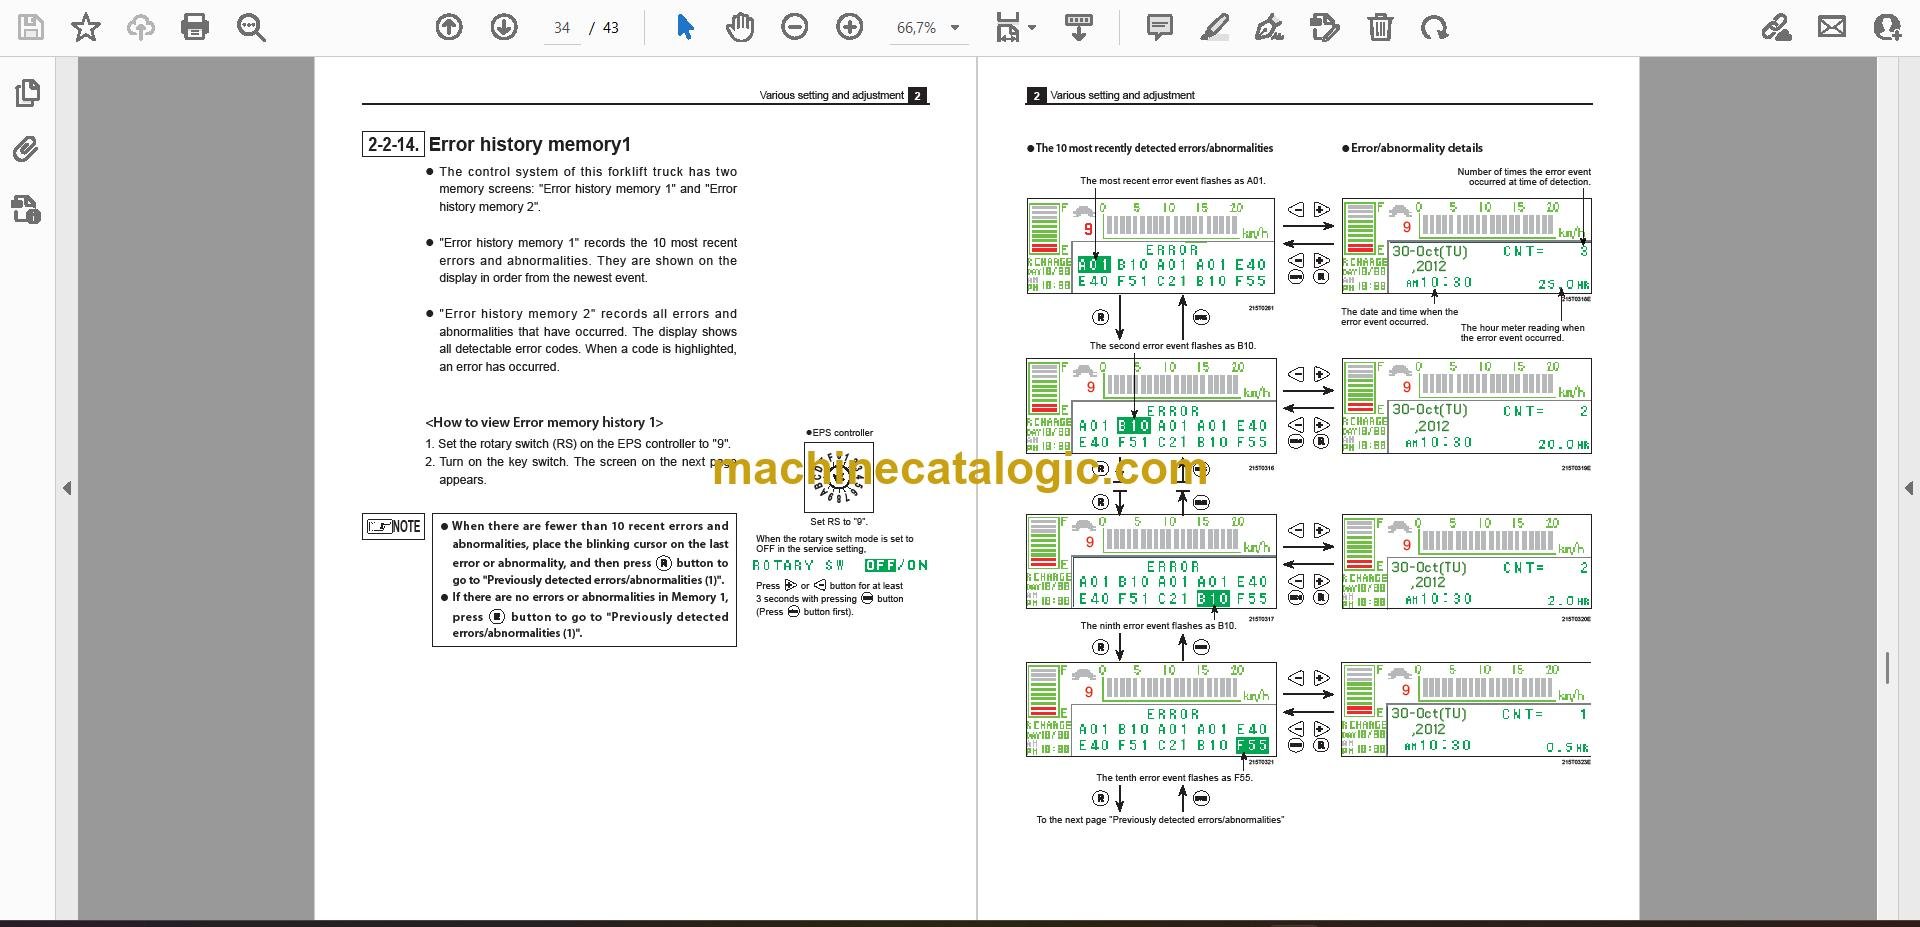The width and height of the screenshot is (1920, 927).
Task: Rotate the page view
Action: (x=1434, y=27)
